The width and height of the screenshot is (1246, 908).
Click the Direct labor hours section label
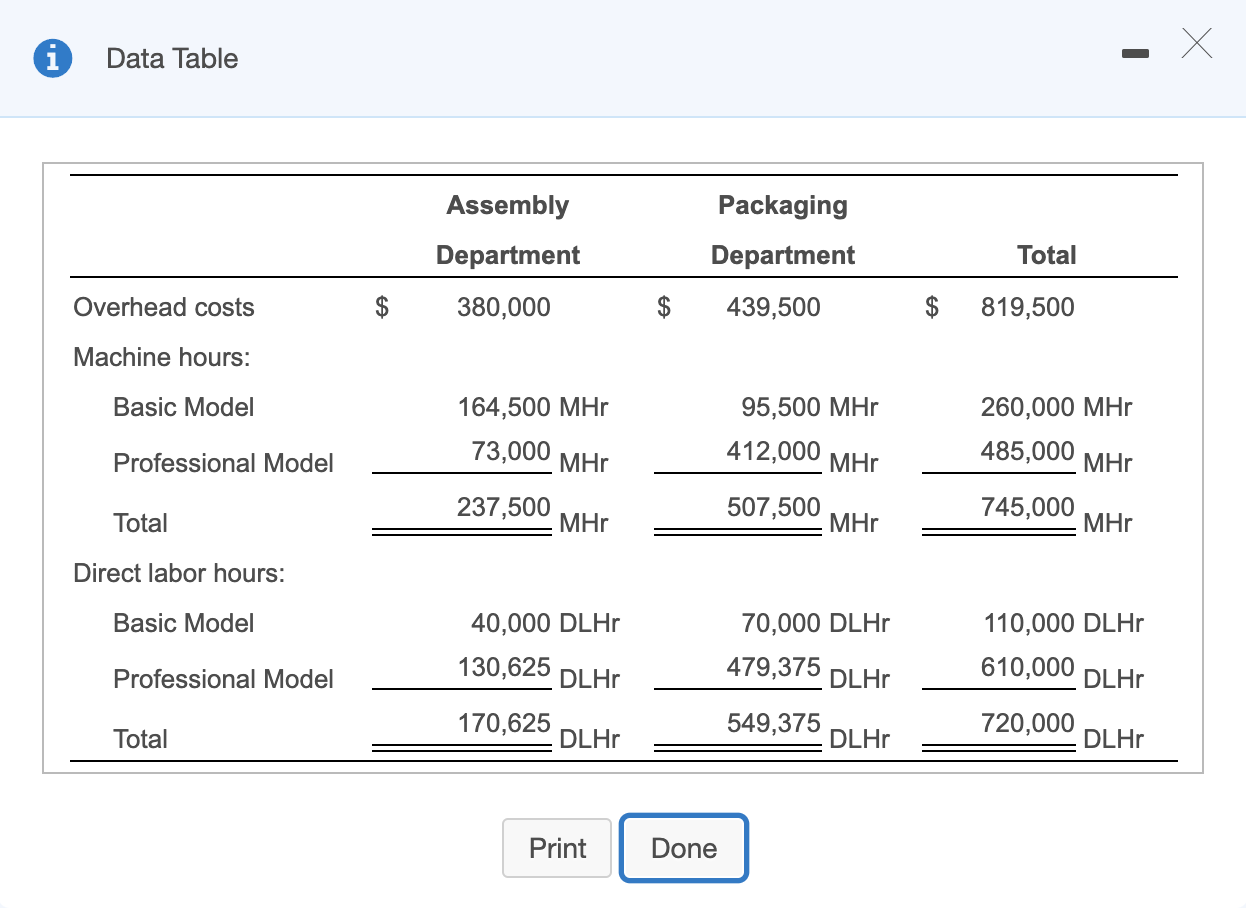tap(179, 573)
